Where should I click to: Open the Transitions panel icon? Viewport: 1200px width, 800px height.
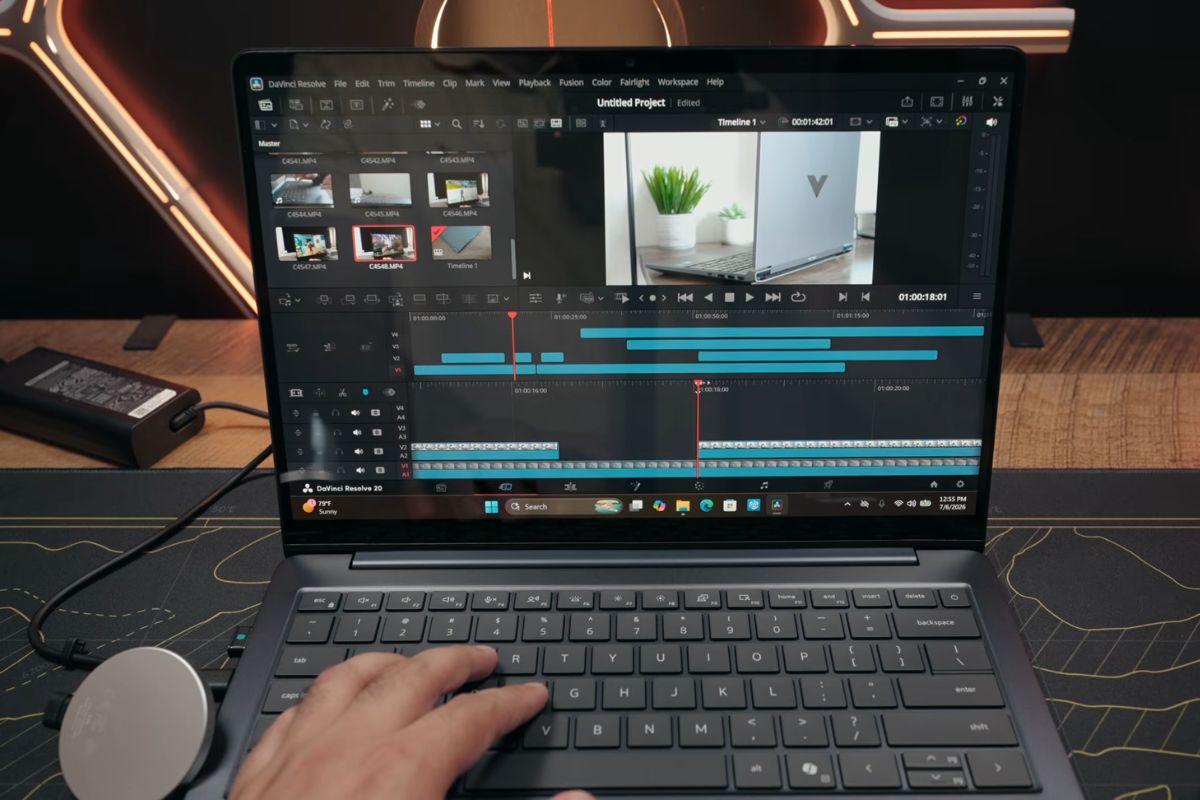click(x=326, y=104)
